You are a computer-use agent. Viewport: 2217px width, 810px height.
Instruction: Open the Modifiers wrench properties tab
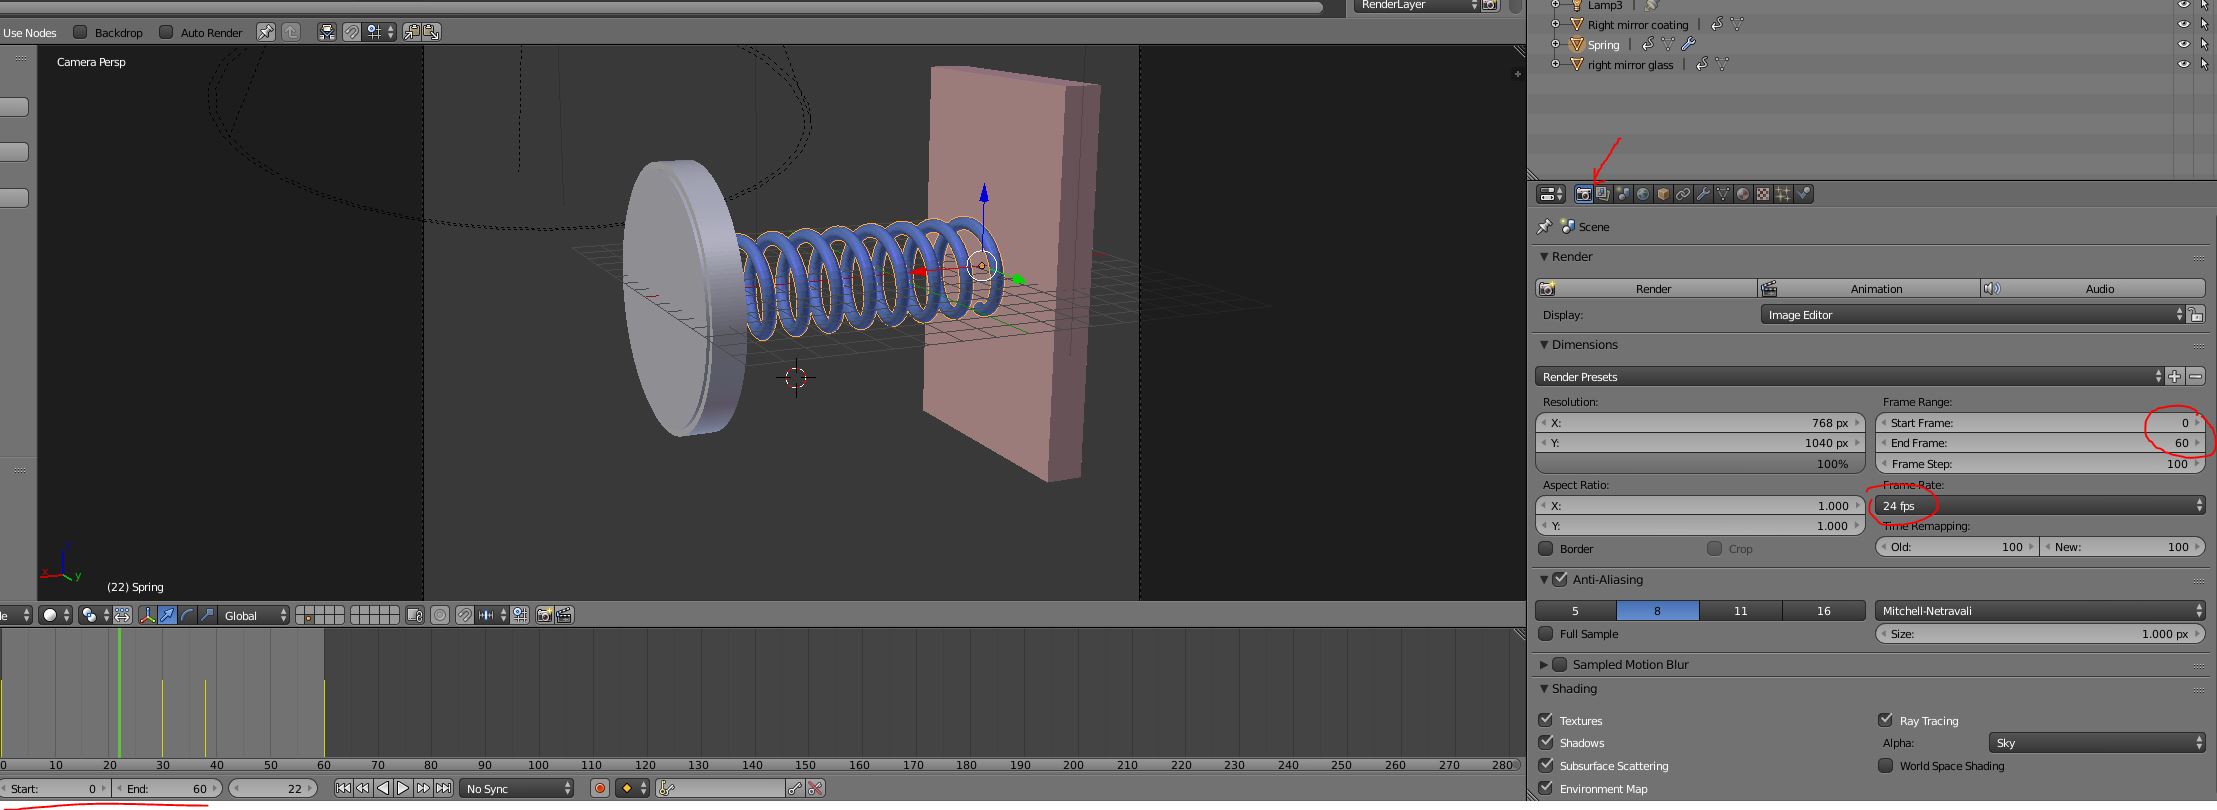click(1703, 194)
